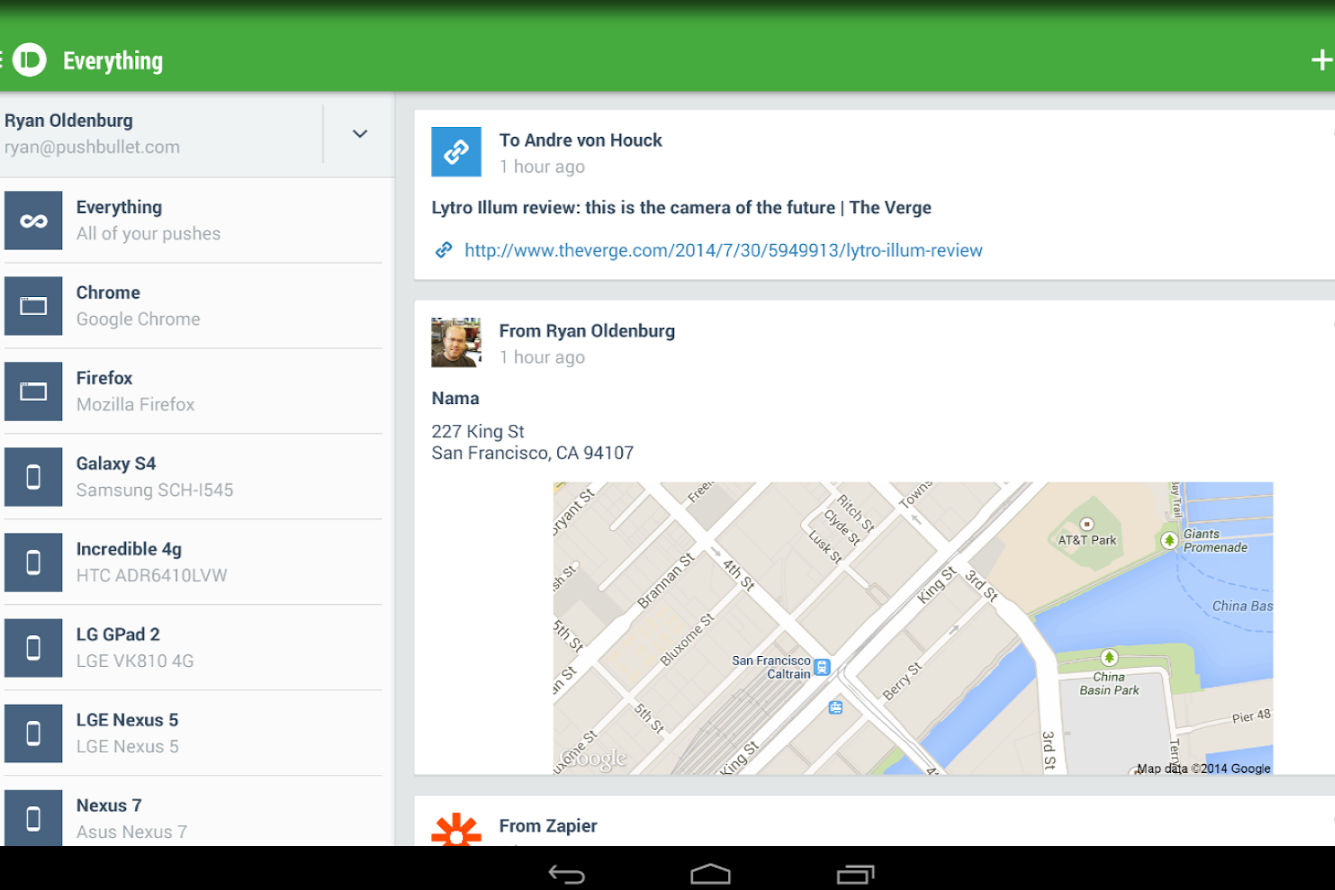The height and width of the screenshot is (890, 1335).
Task: Expand the Ryan Oldenburg account dropdown
Action: click(x=360, y=134)
